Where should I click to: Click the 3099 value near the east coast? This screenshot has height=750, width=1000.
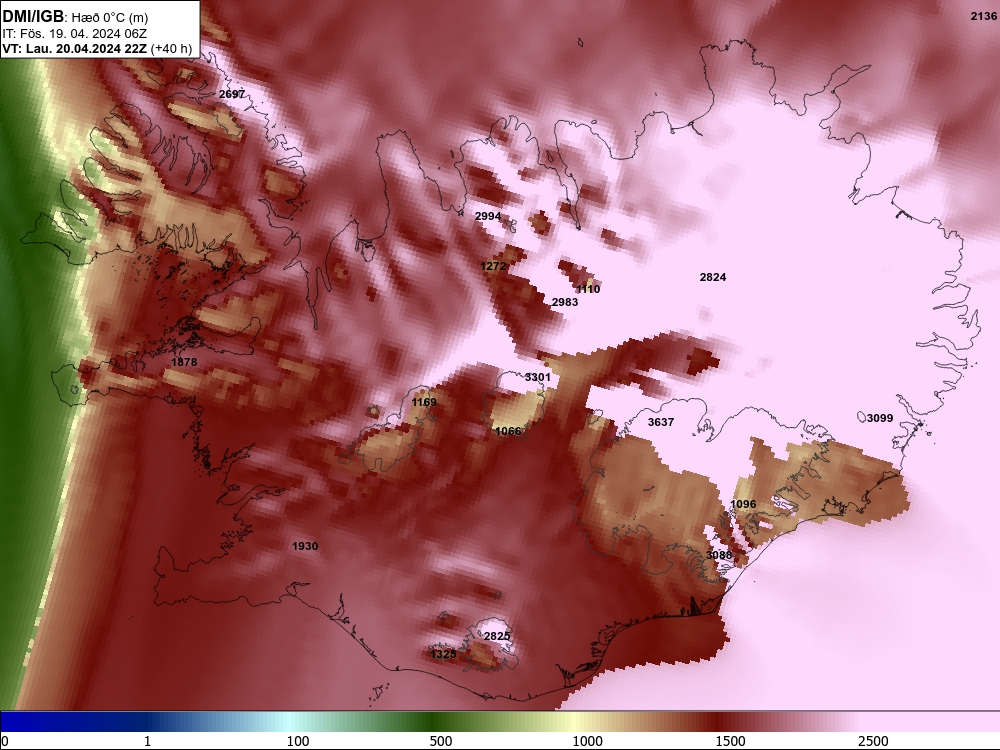coord(880,418)
